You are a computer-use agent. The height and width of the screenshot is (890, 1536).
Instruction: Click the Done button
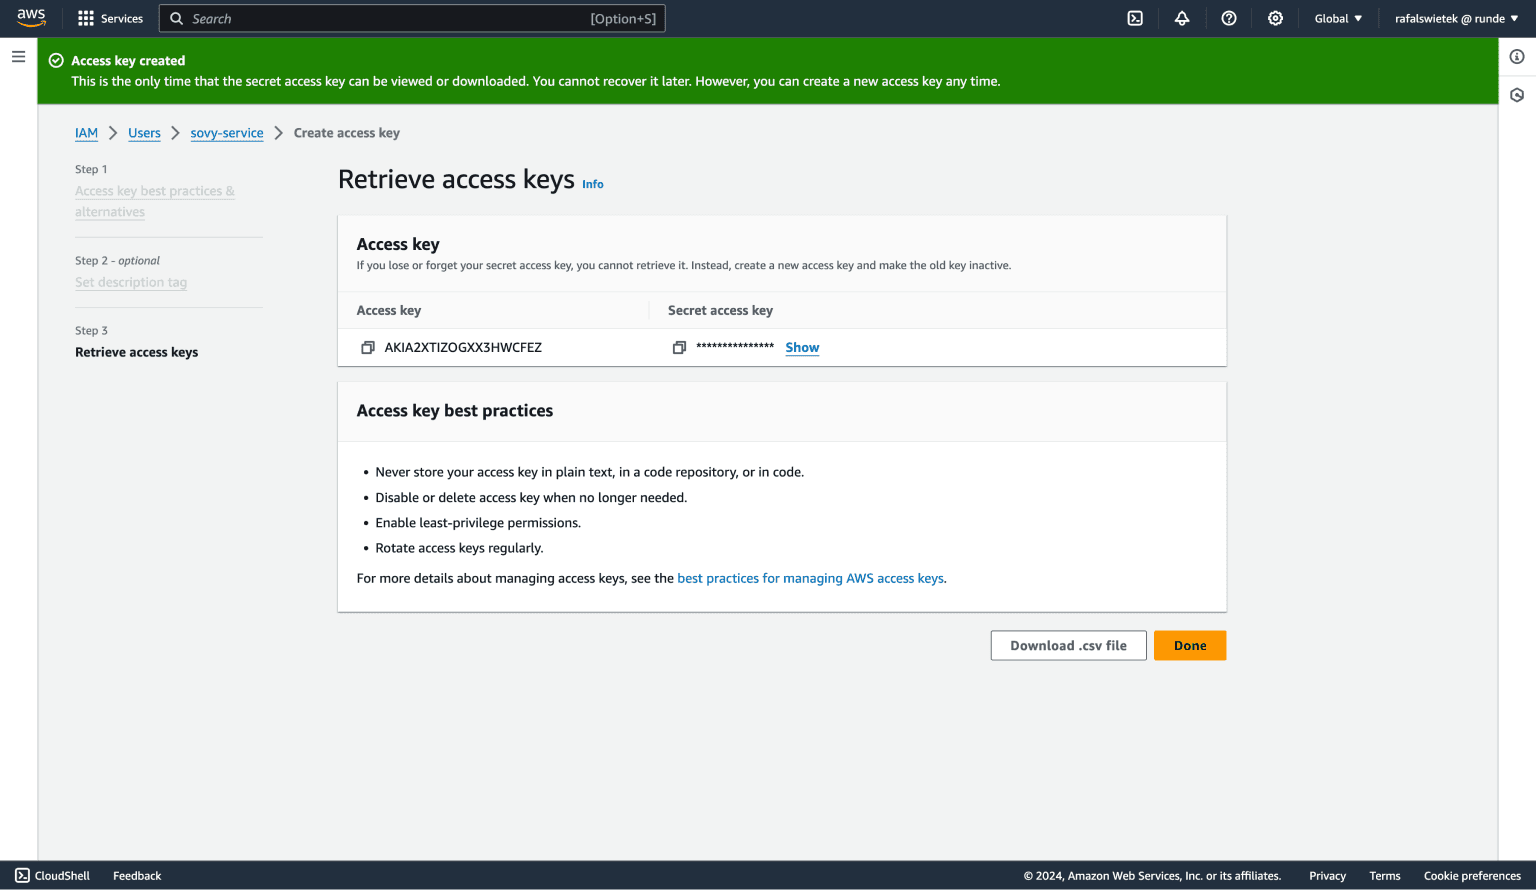(1189, 645)
